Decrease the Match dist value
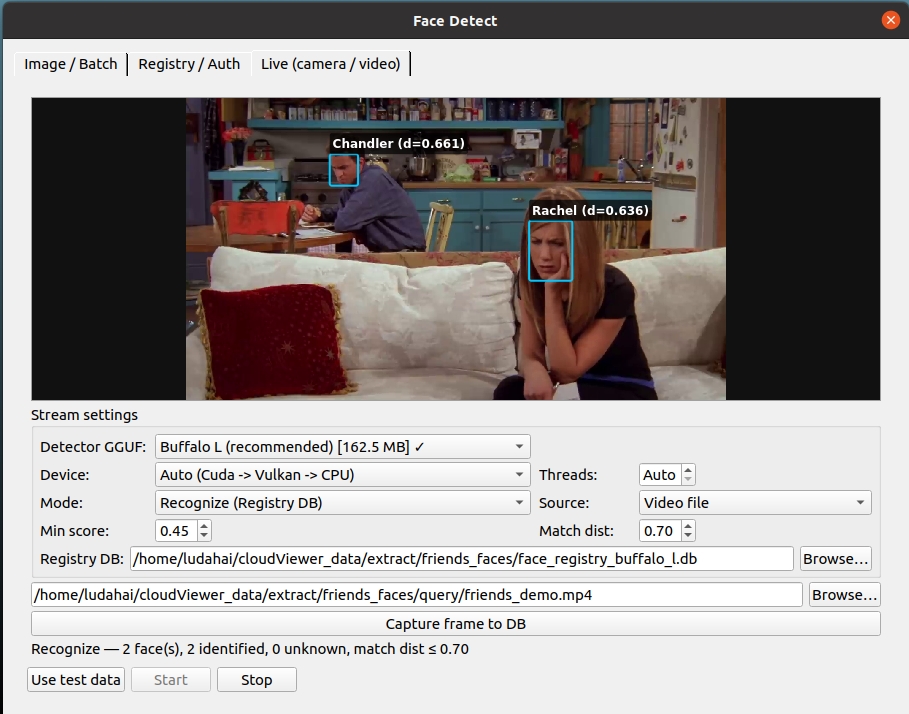 pyautogui.click(x=688, y=536)
